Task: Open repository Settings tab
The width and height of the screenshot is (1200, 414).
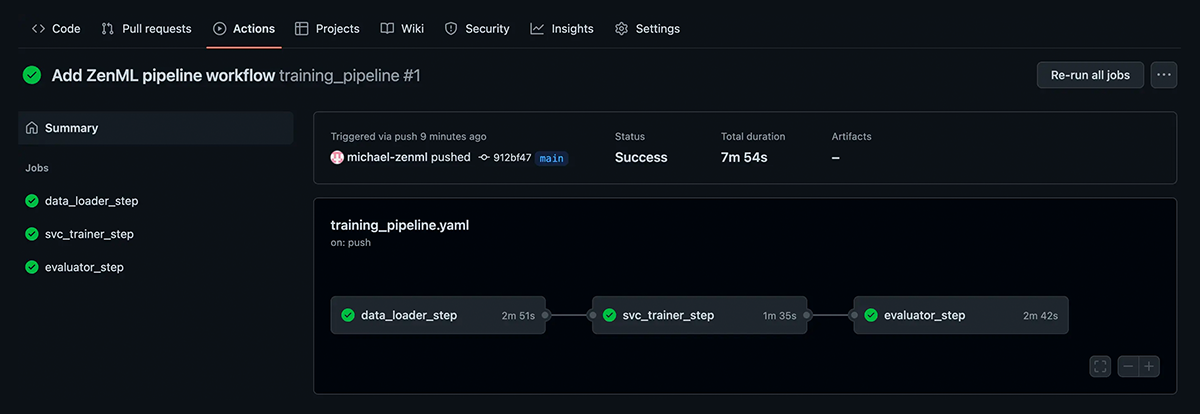Action: [647, 29]
